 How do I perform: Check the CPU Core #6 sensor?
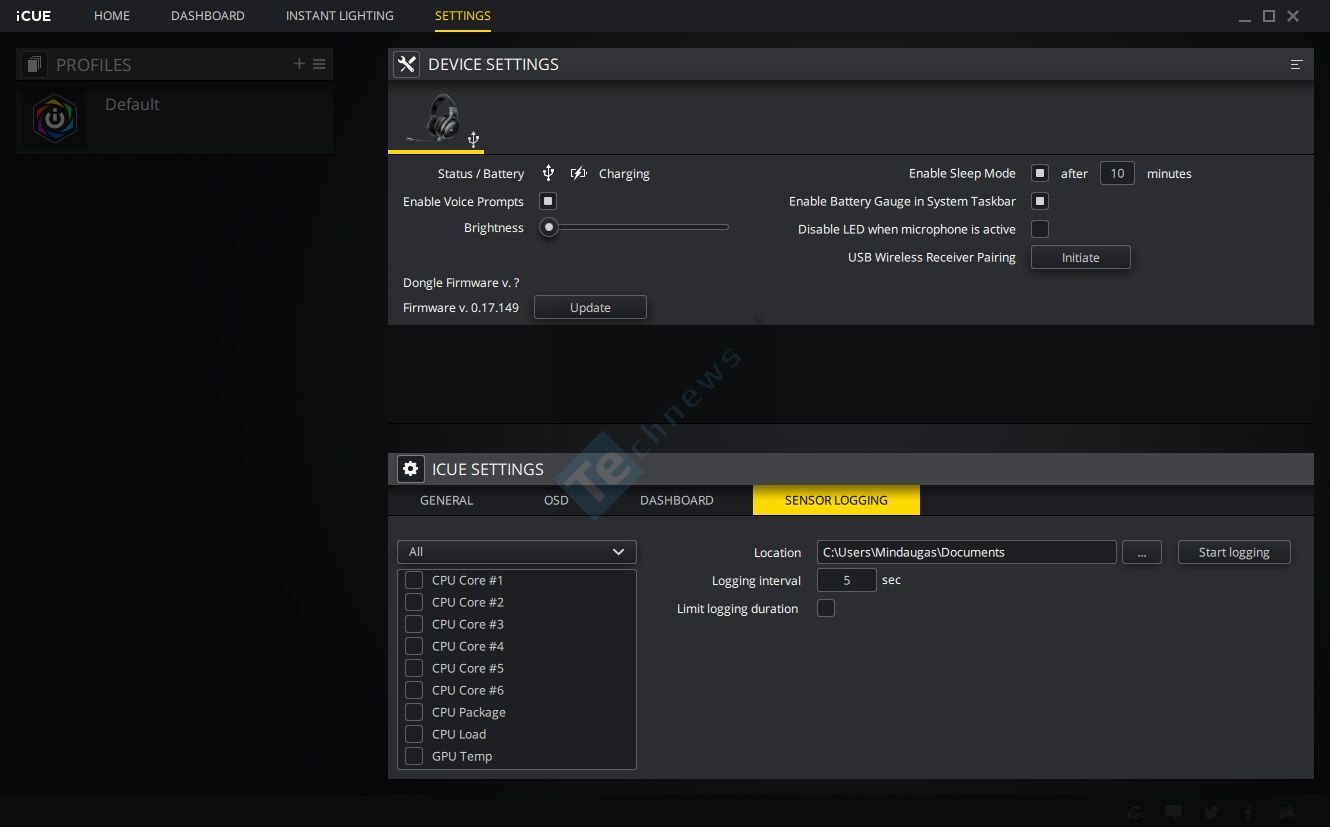coord(414,690)
